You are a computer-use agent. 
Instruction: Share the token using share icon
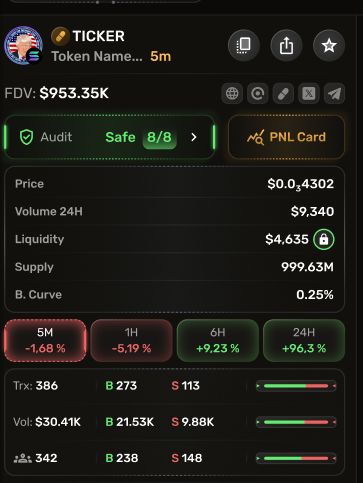(x=286, y=45)
